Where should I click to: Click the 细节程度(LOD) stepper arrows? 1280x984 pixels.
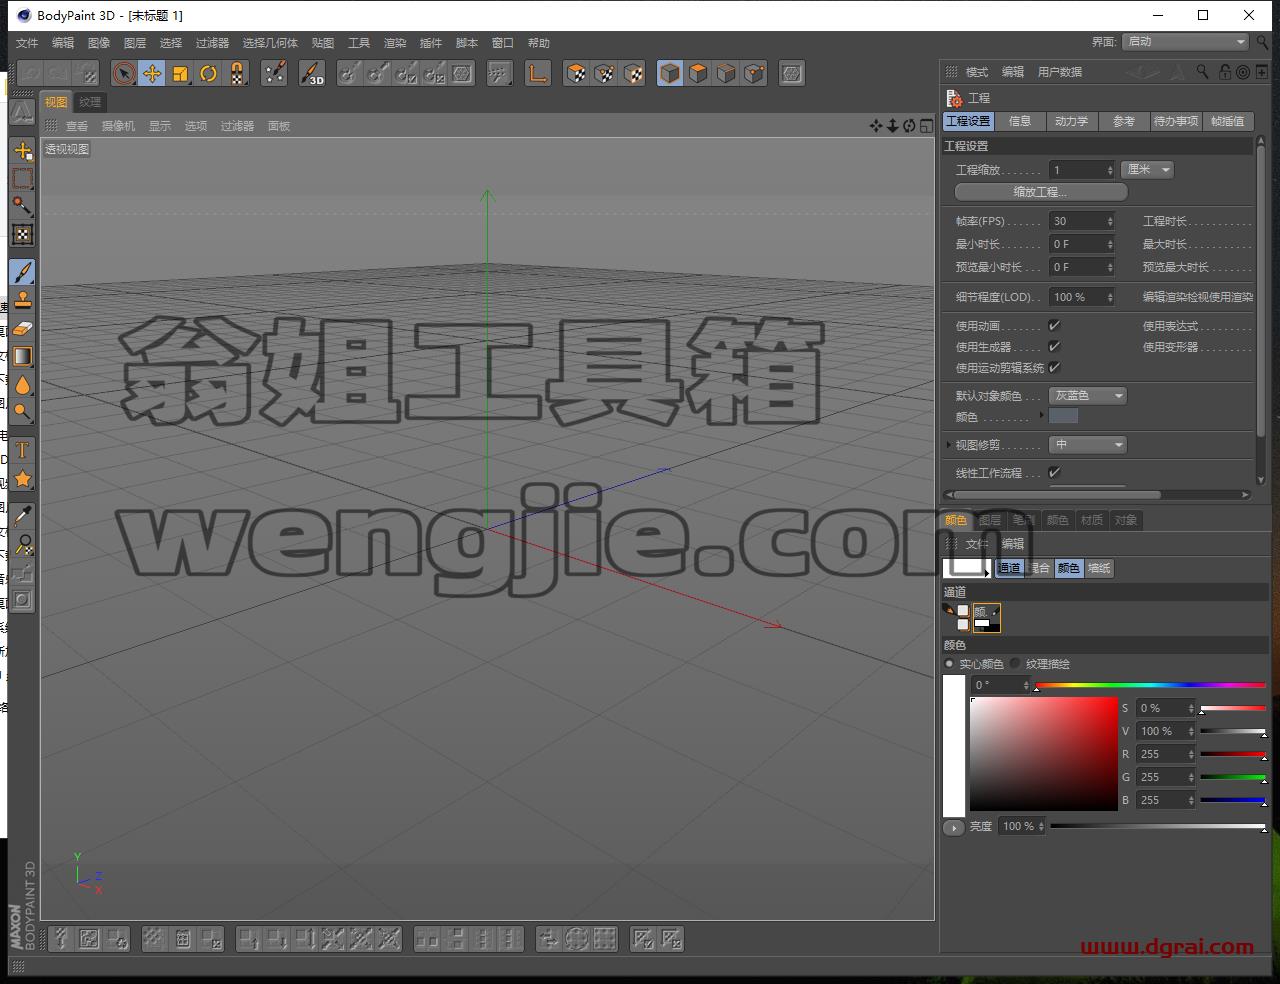pos(1110,297)
